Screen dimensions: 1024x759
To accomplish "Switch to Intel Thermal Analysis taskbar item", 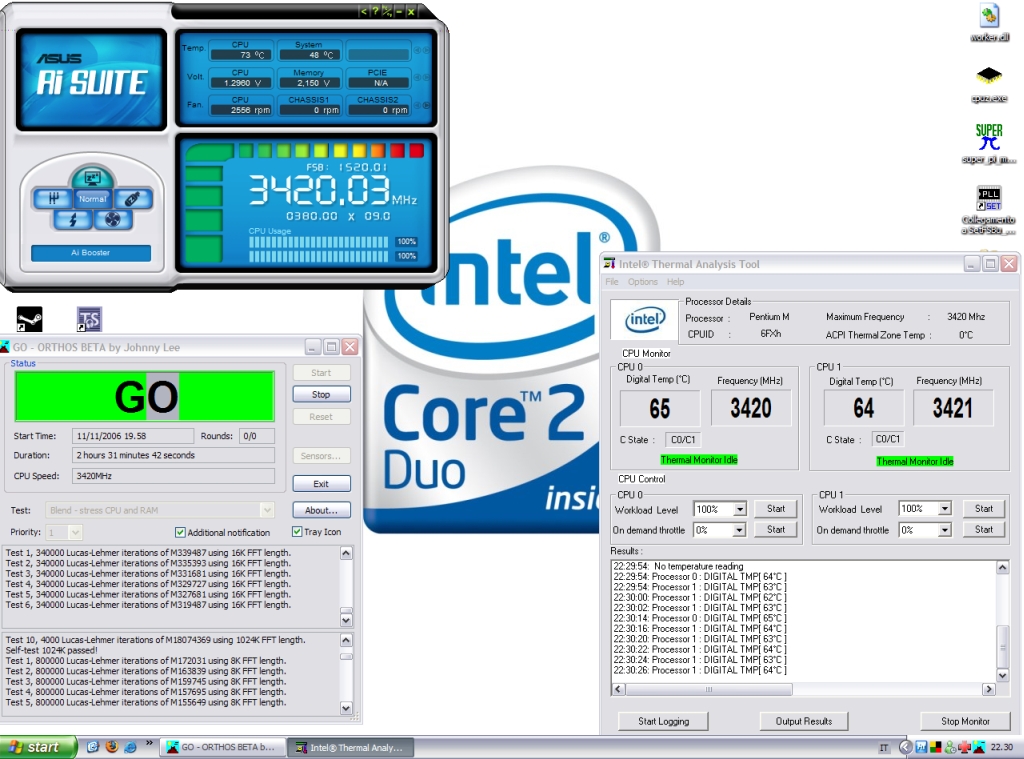I will (350, 747).
